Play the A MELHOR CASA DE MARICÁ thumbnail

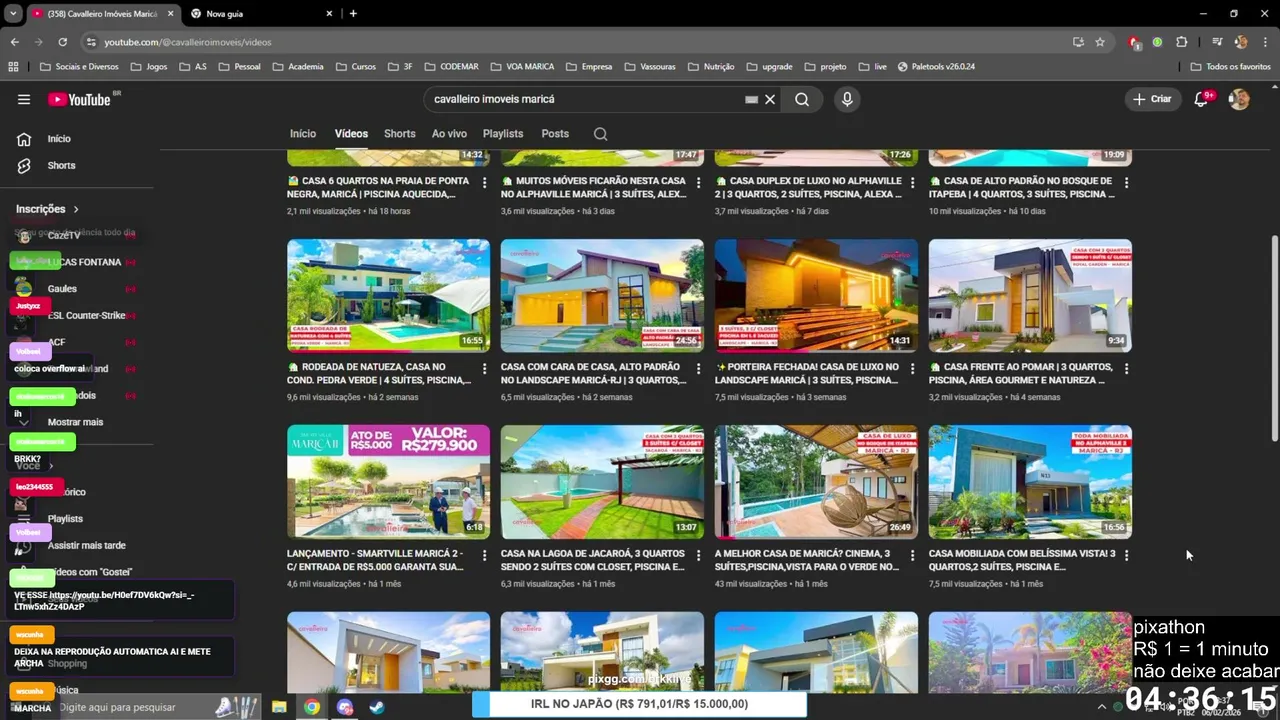[x=816, y=482]
